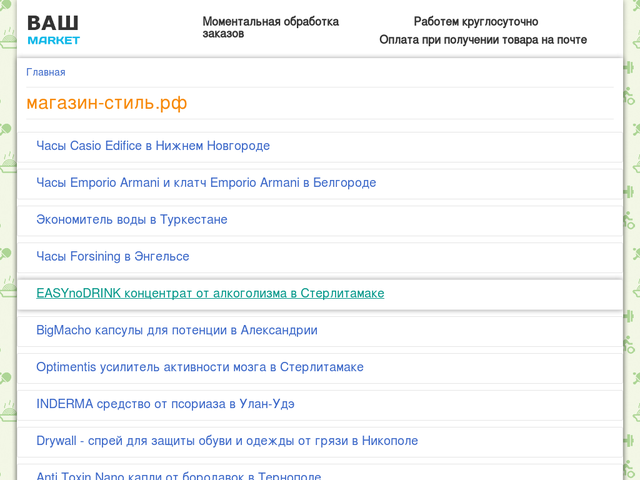
Task: Open Часы Forsining в Энгельсе link
Action: pos(113,256)
